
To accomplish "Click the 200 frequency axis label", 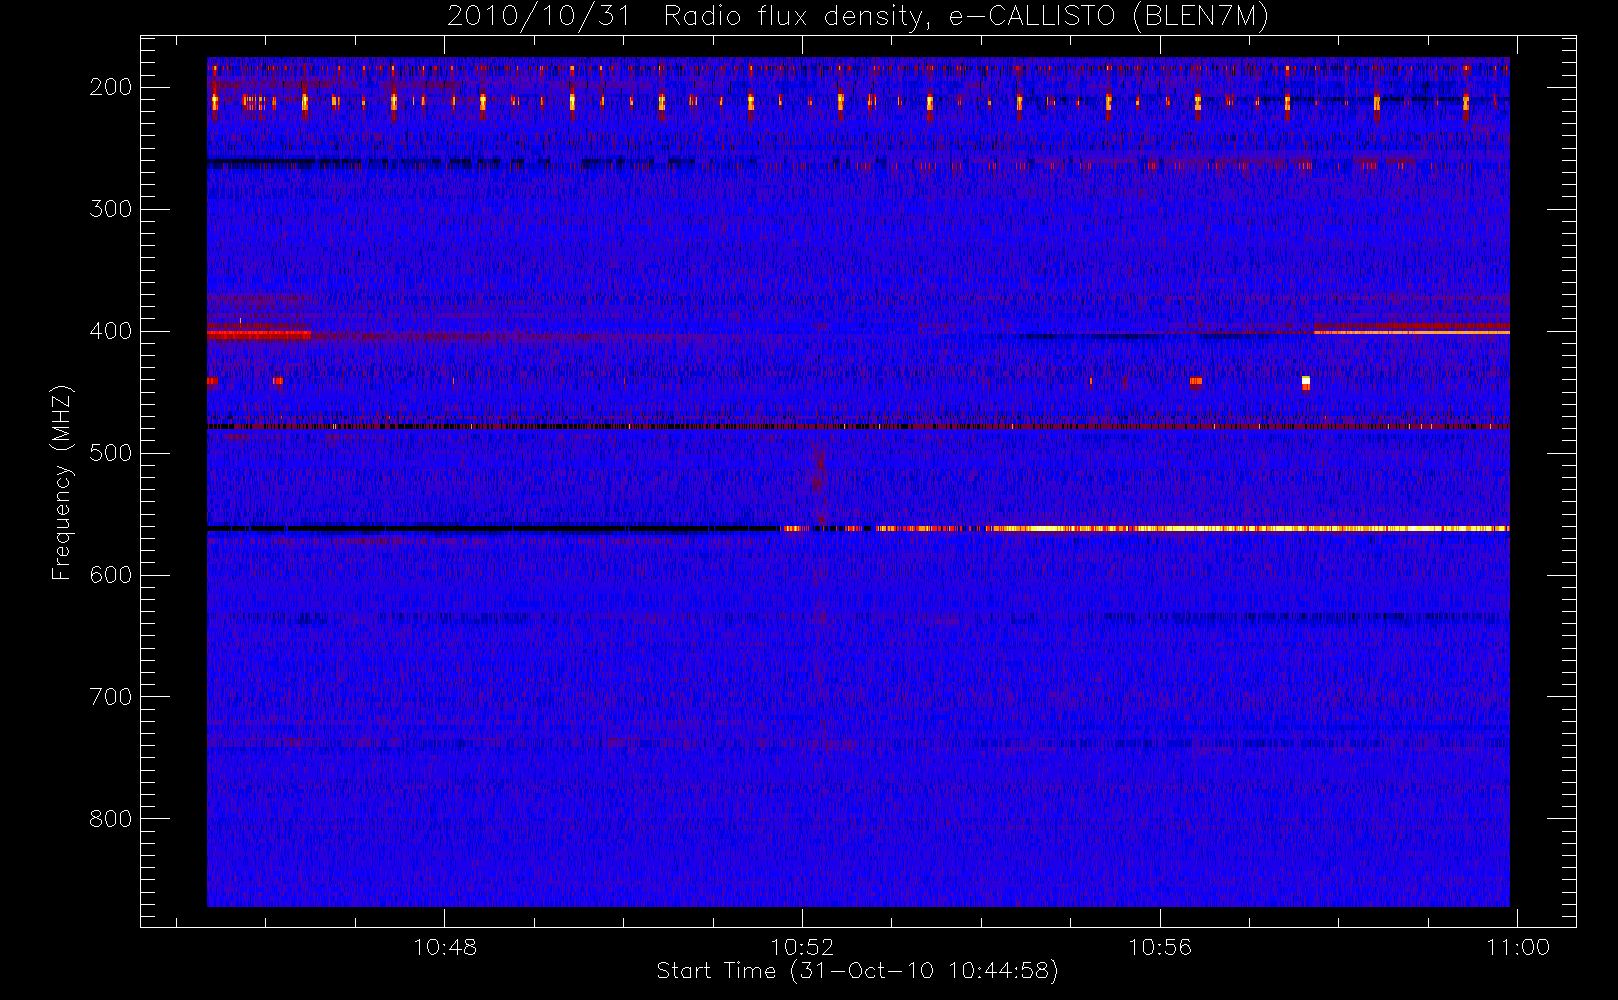I will [x=110, y=87].
